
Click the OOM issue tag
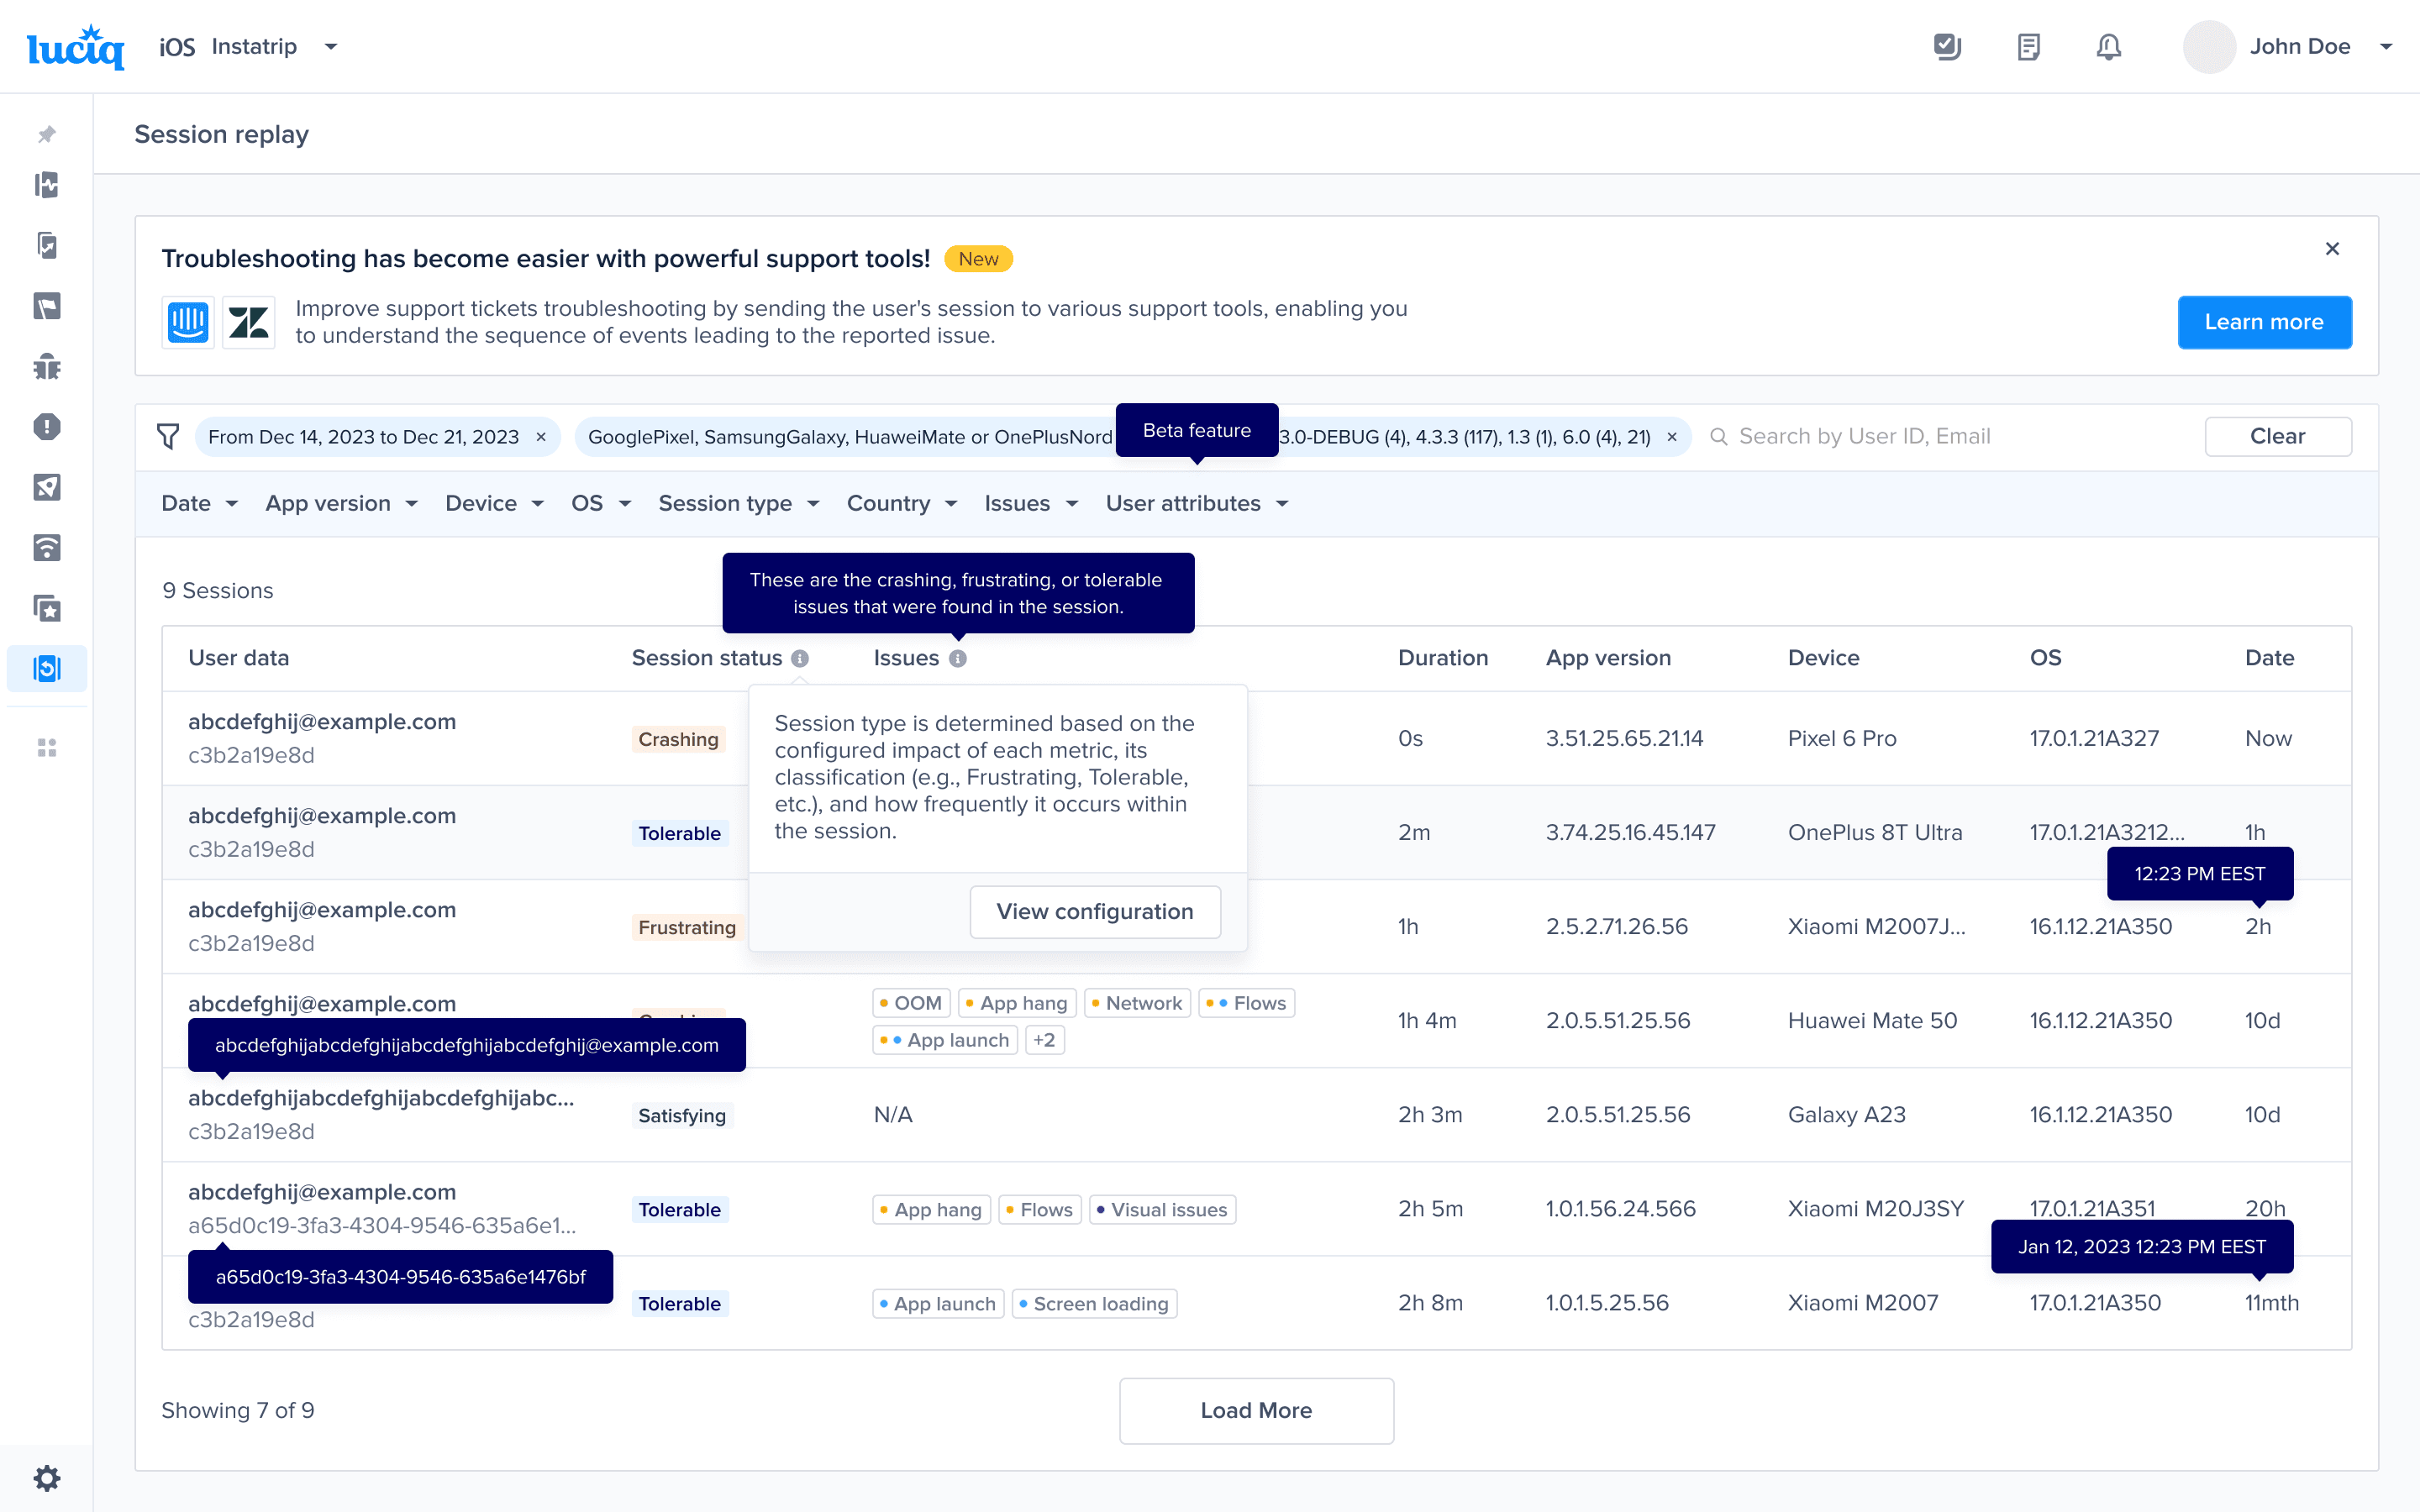(911, 1003)
